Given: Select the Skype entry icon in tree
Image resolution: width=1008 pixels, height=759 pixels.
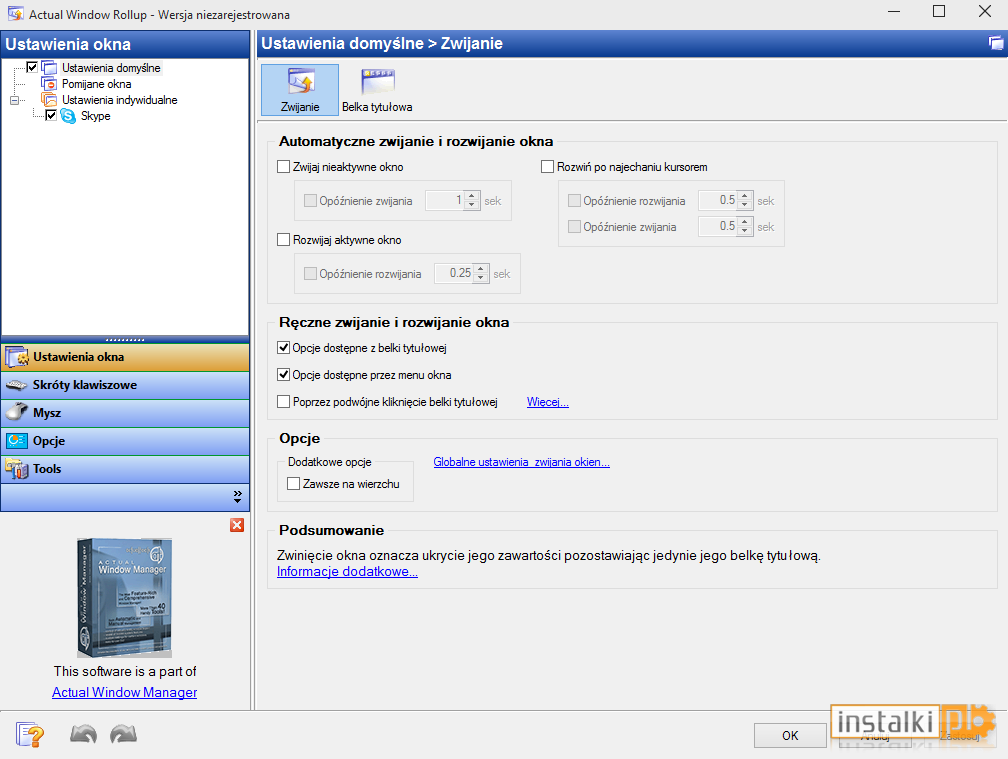Looking at the screenshot, I should (68, 116).
